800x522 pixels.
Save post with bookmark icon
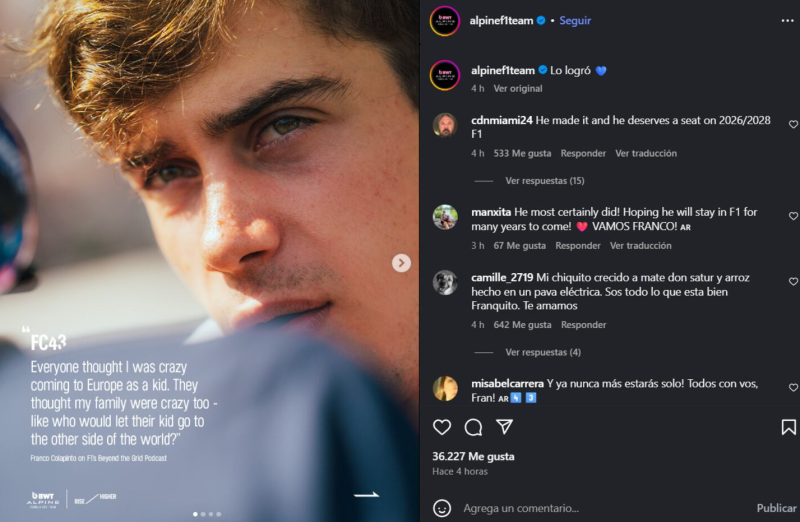(x=788, y=427)
